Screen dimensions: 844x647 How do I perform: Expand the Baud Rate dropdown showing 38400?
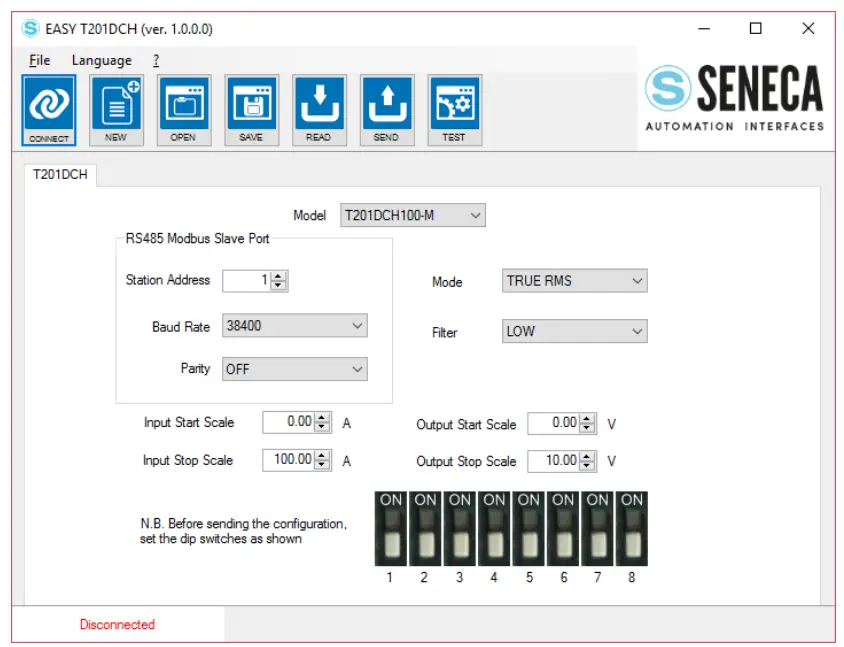(357, 326)
